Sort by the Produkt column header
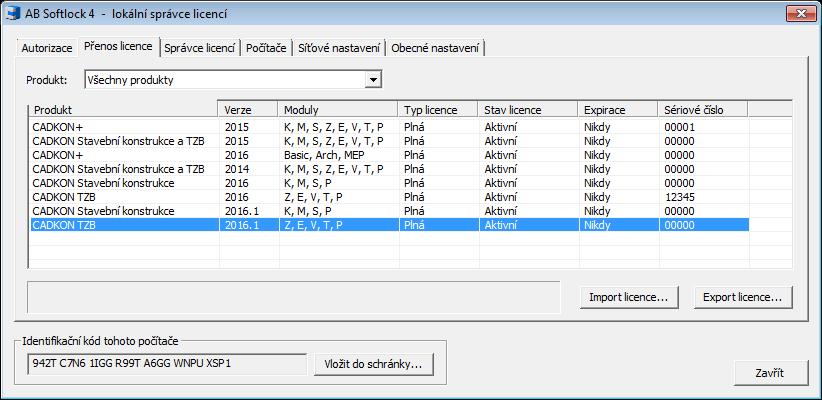 (122, 110)
